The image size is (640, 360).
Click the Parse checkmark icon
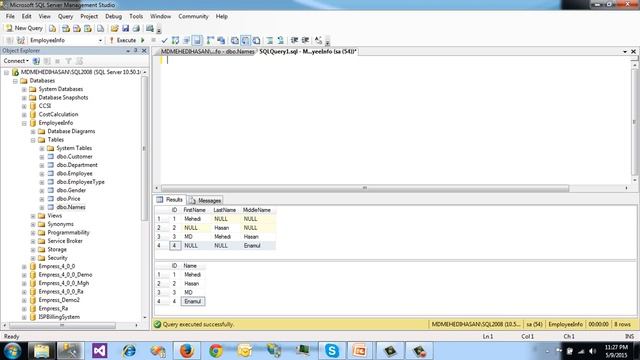[x=164, y=40]
